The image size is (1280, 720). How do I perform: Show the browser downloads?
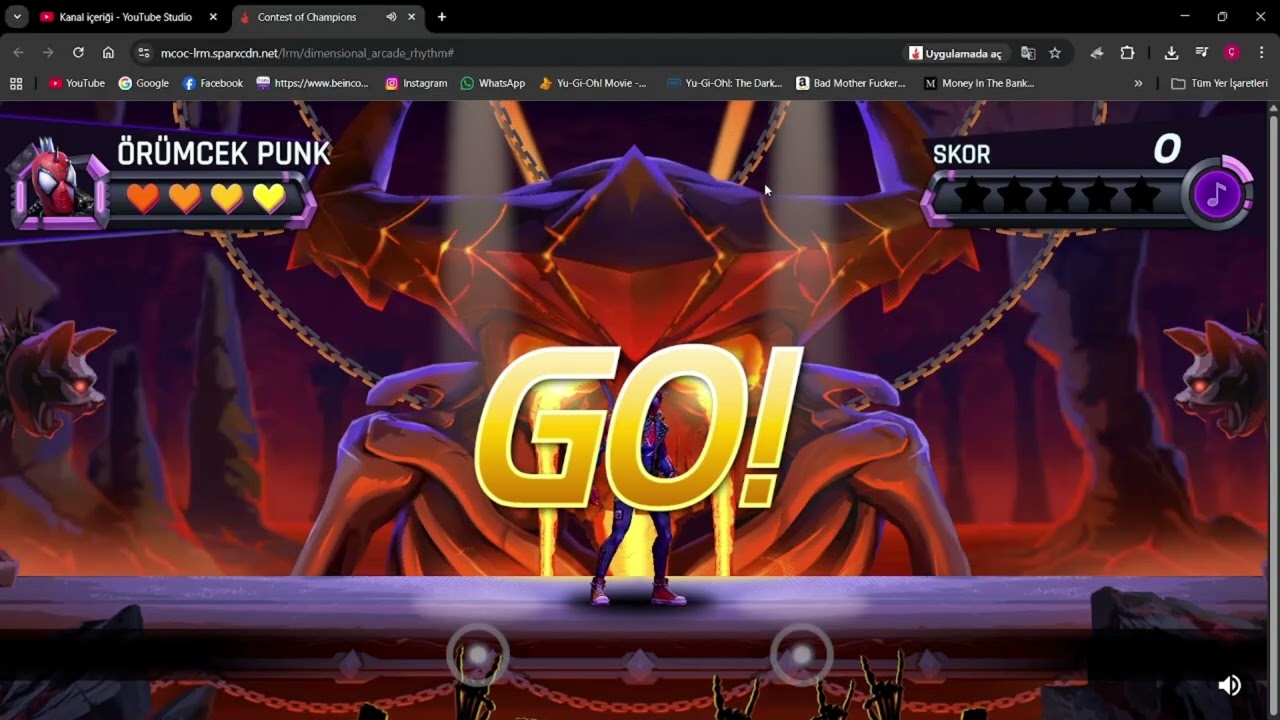1171,53
